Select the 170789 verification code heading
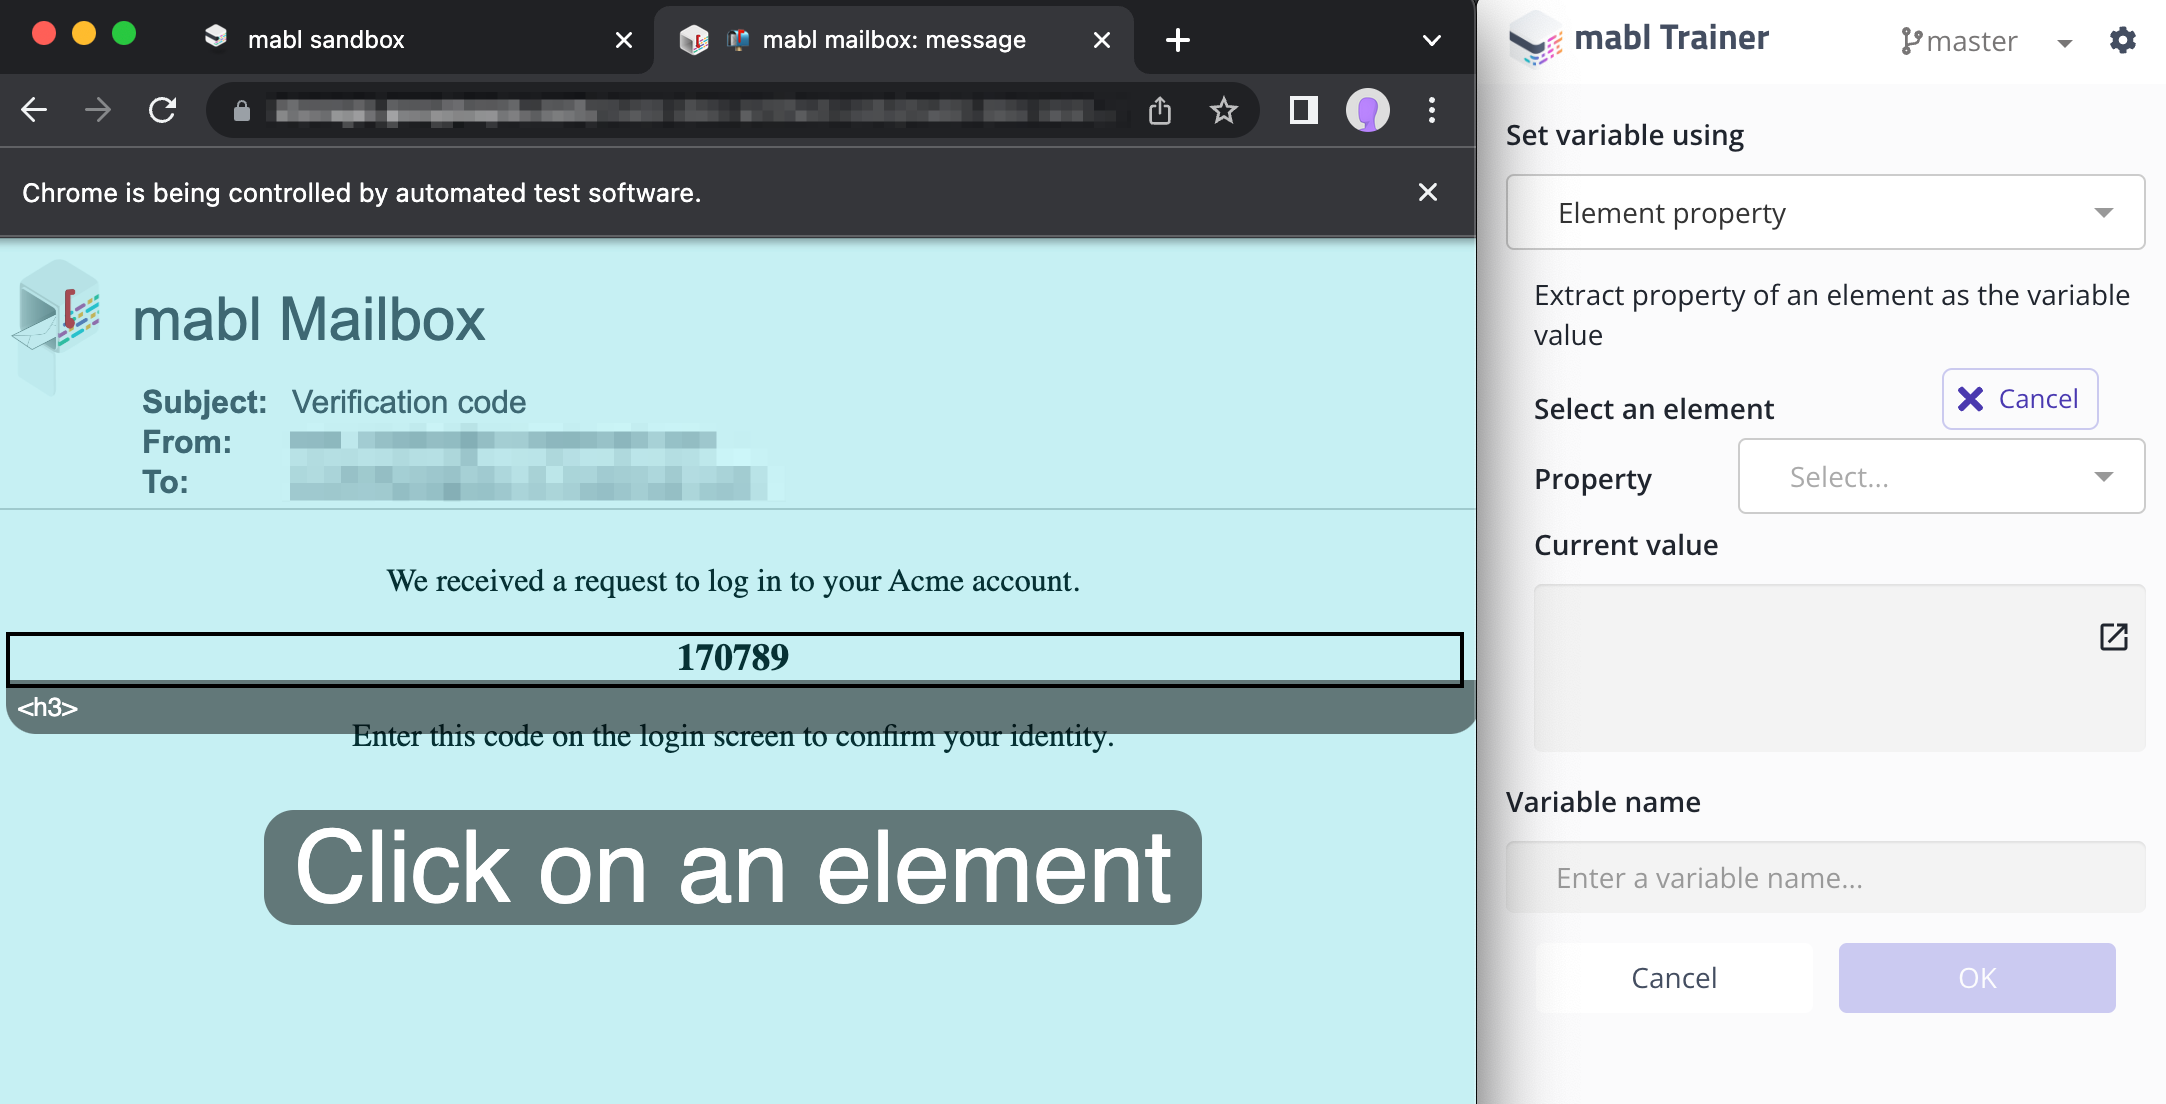2166x1104 pixels. pyautogui.click(x=733, y=658)
